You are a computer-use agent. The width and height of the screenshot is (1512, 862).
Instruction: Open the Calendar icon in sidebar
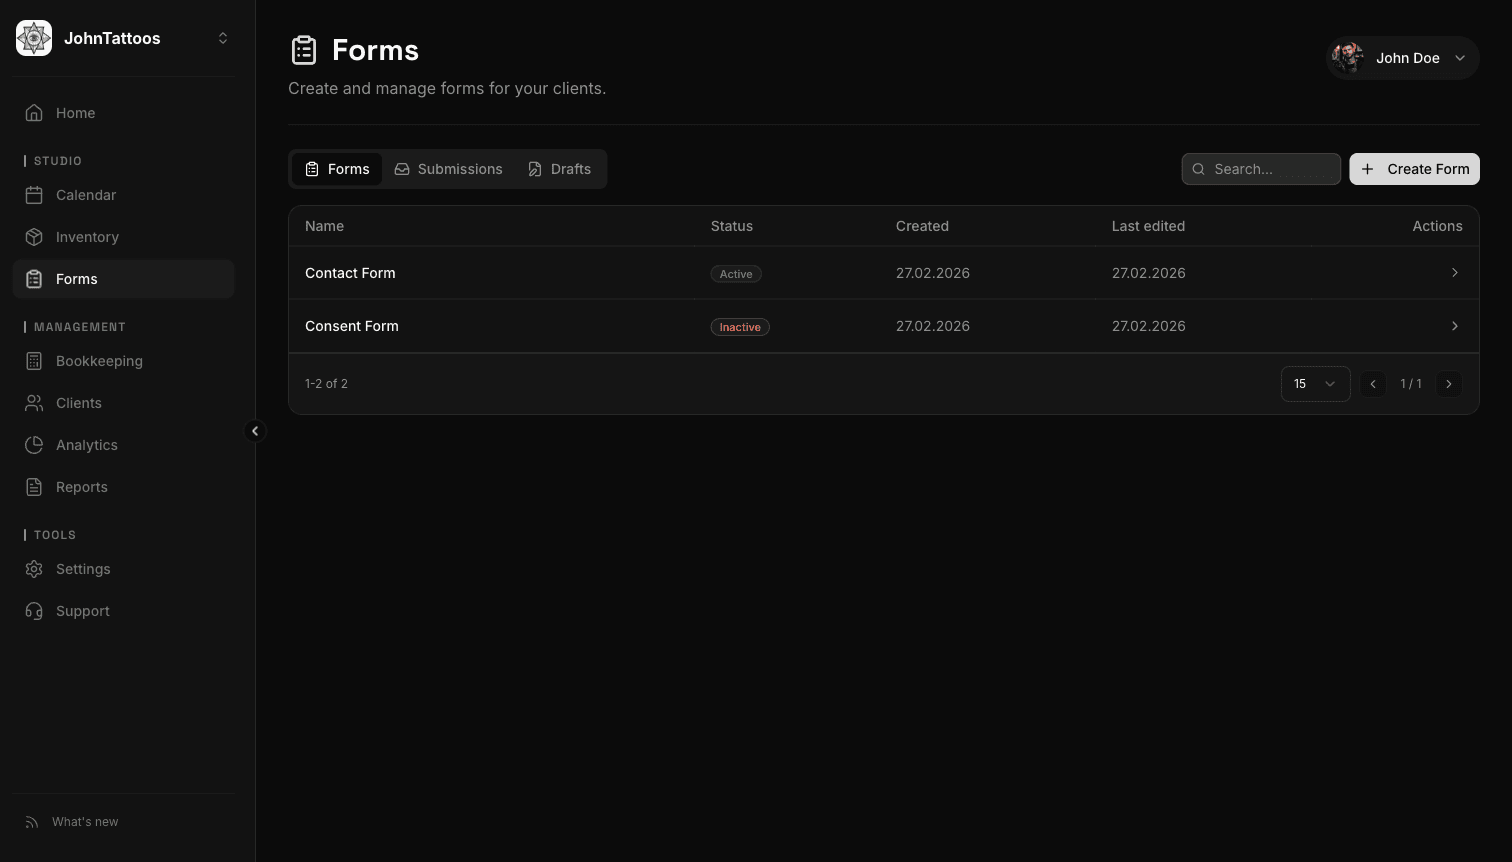(x=34, y=195)
